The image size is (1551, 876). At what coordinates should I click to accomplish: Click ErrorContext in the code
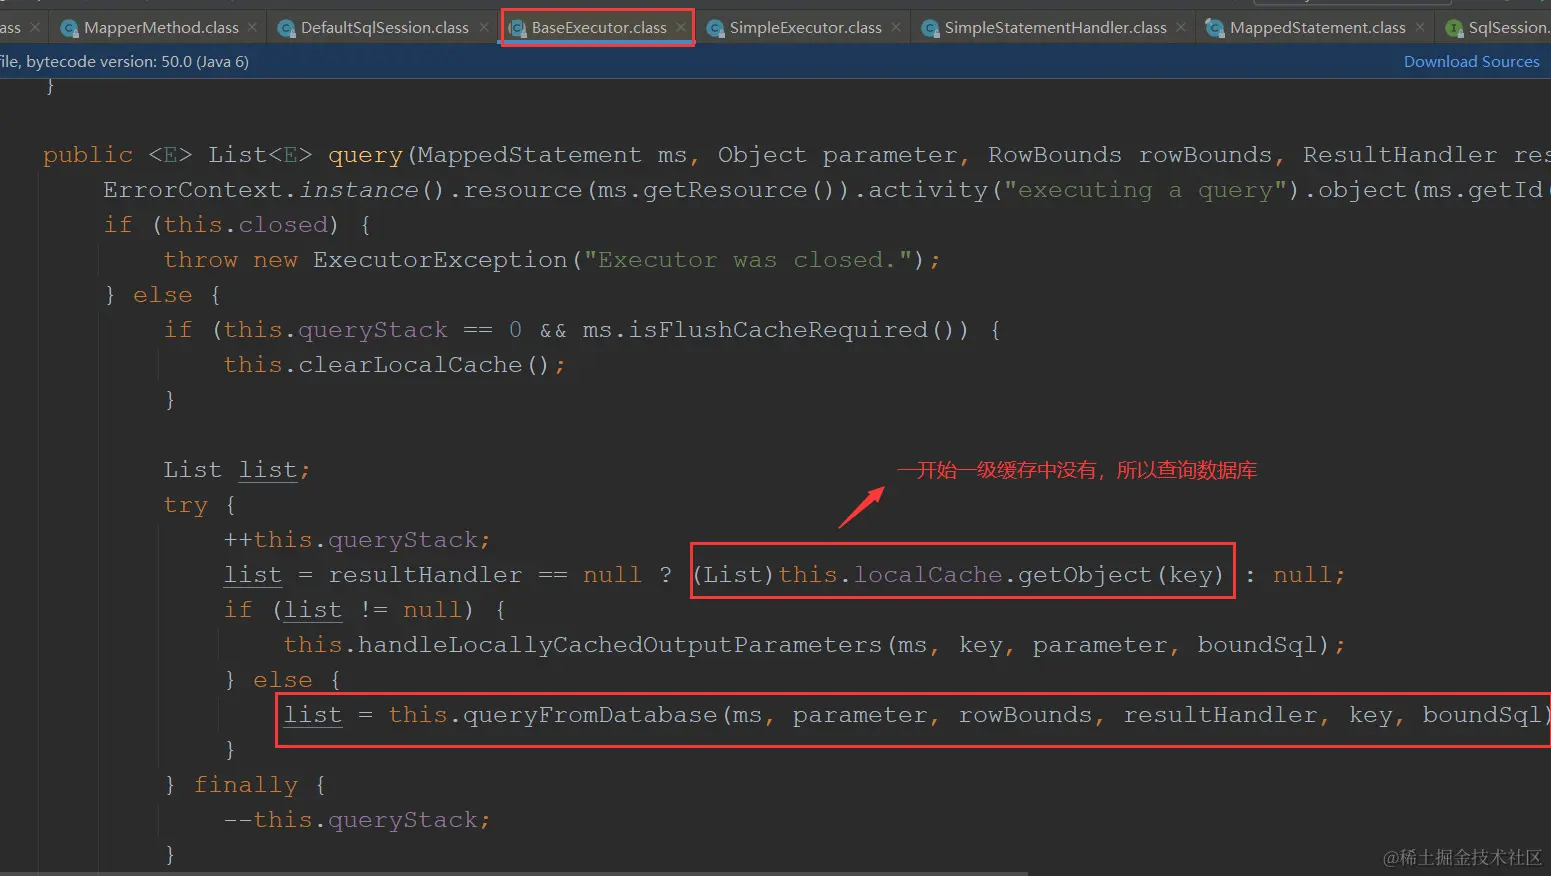[193, 190]
